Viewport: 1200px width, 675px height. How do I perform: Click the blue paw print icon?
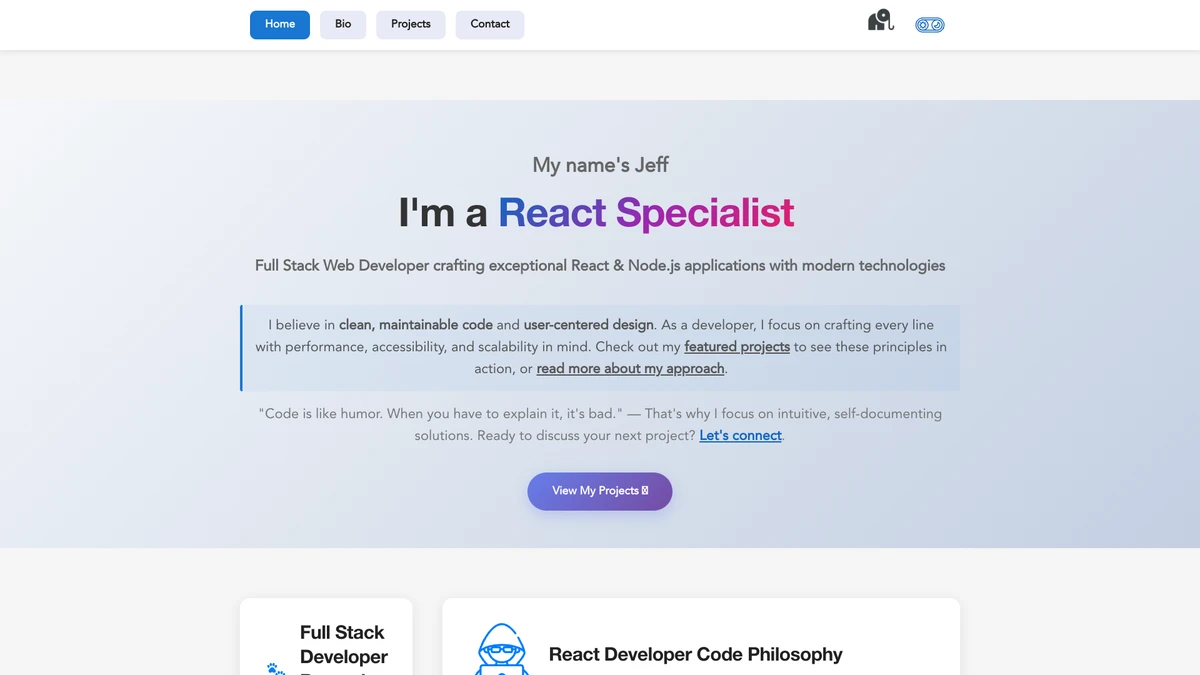[275, 667]
